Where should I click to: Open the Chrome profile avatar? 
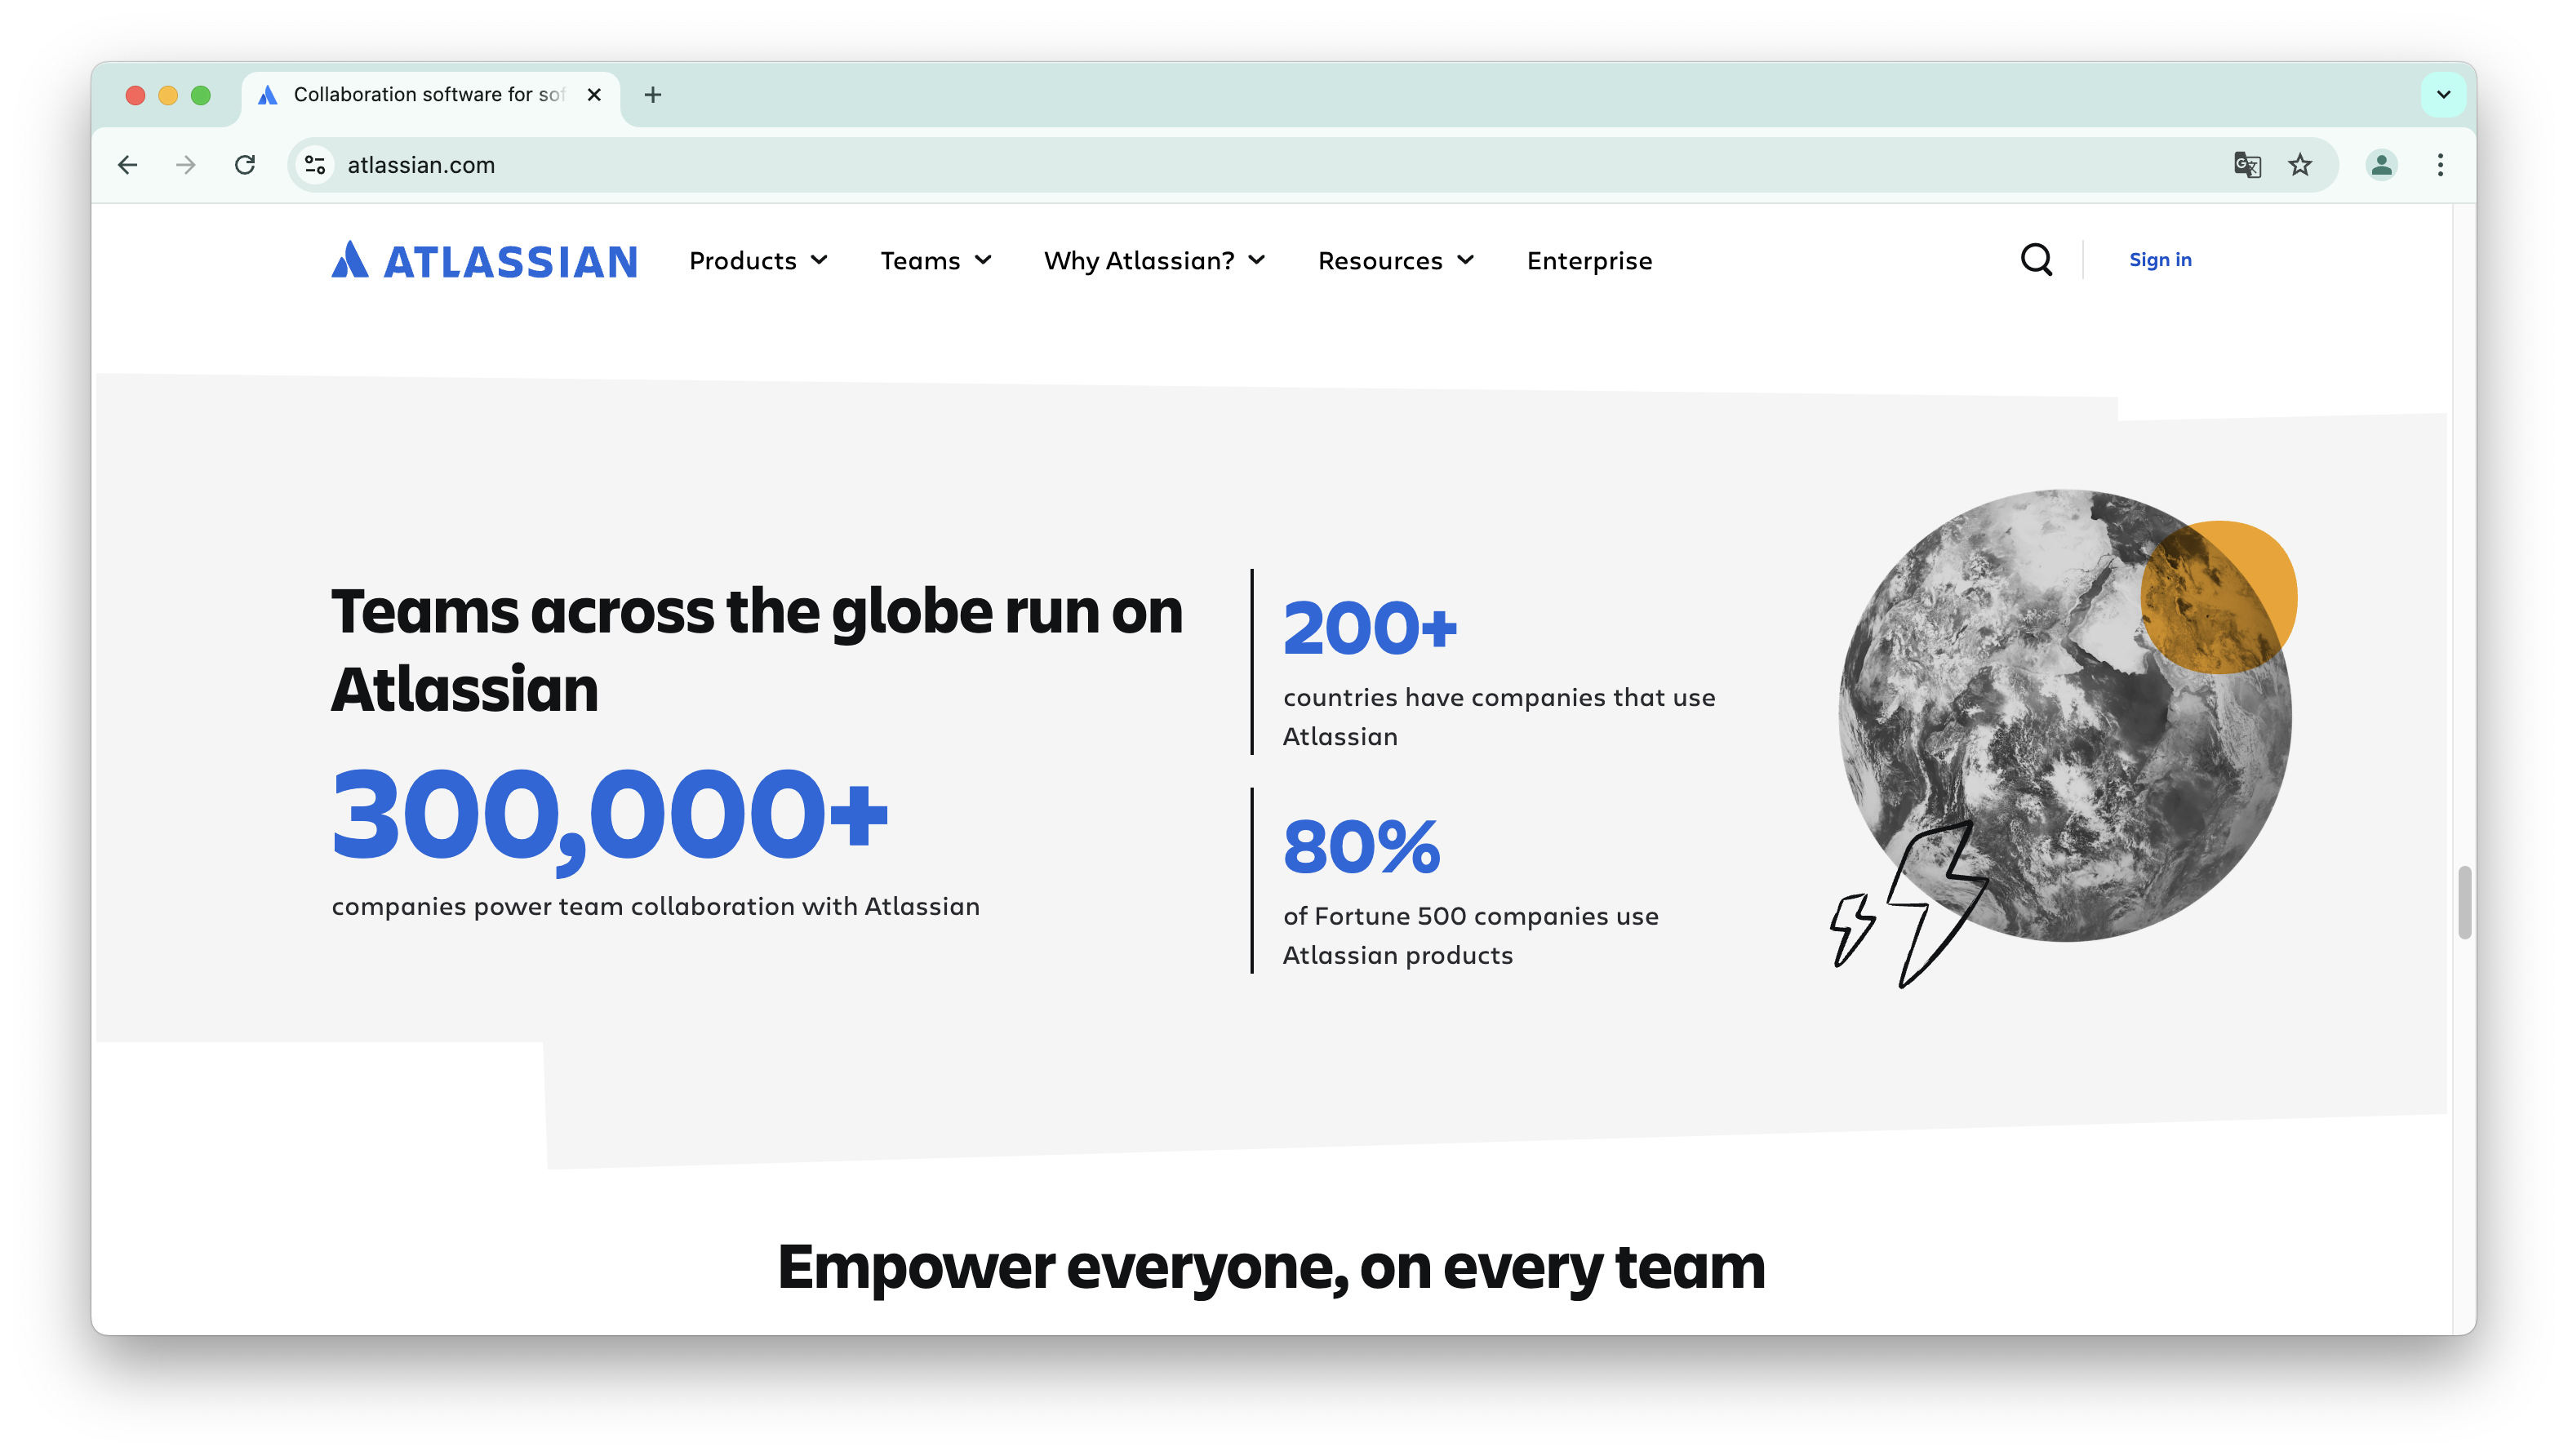pyautogui.click(x=2381, y=165)
